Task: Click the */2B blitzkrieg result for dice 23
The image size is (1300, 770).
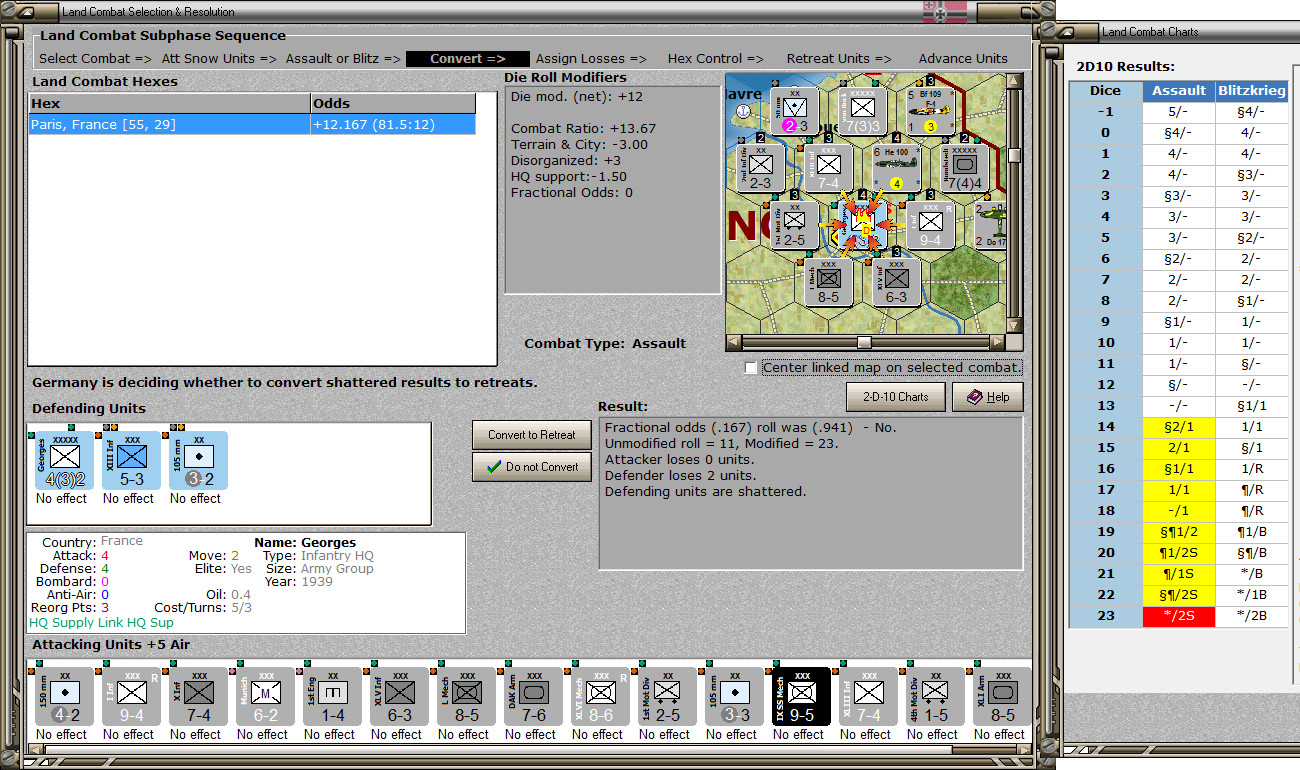Action: click(x=1252, y=616)
